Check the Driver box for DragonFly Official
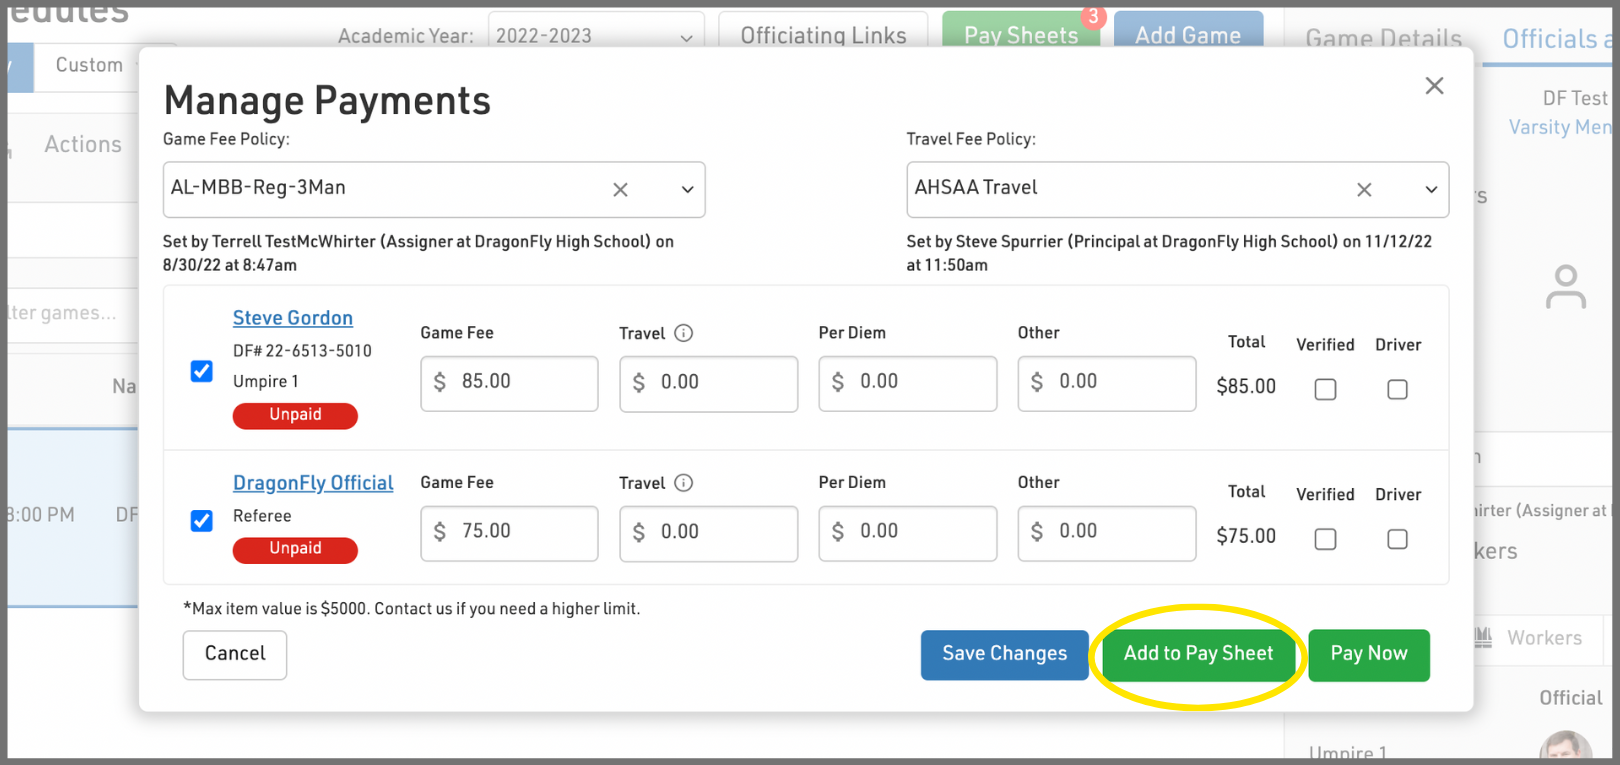This screenshot has width=1620, height=765. [1397, 539]
